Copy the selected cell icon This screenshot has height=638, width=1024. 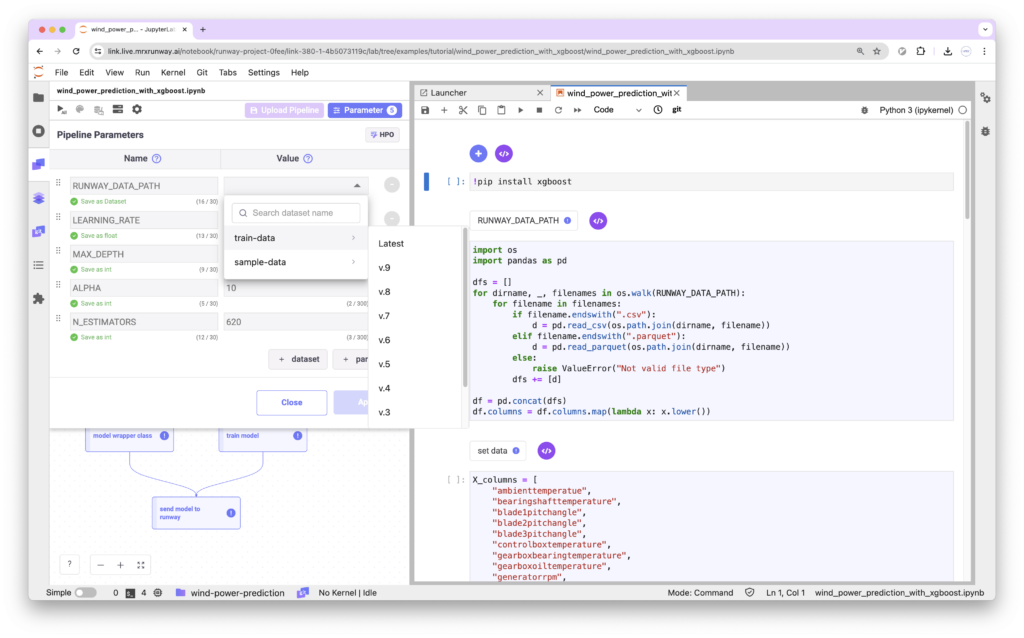[x=482, y=110]
